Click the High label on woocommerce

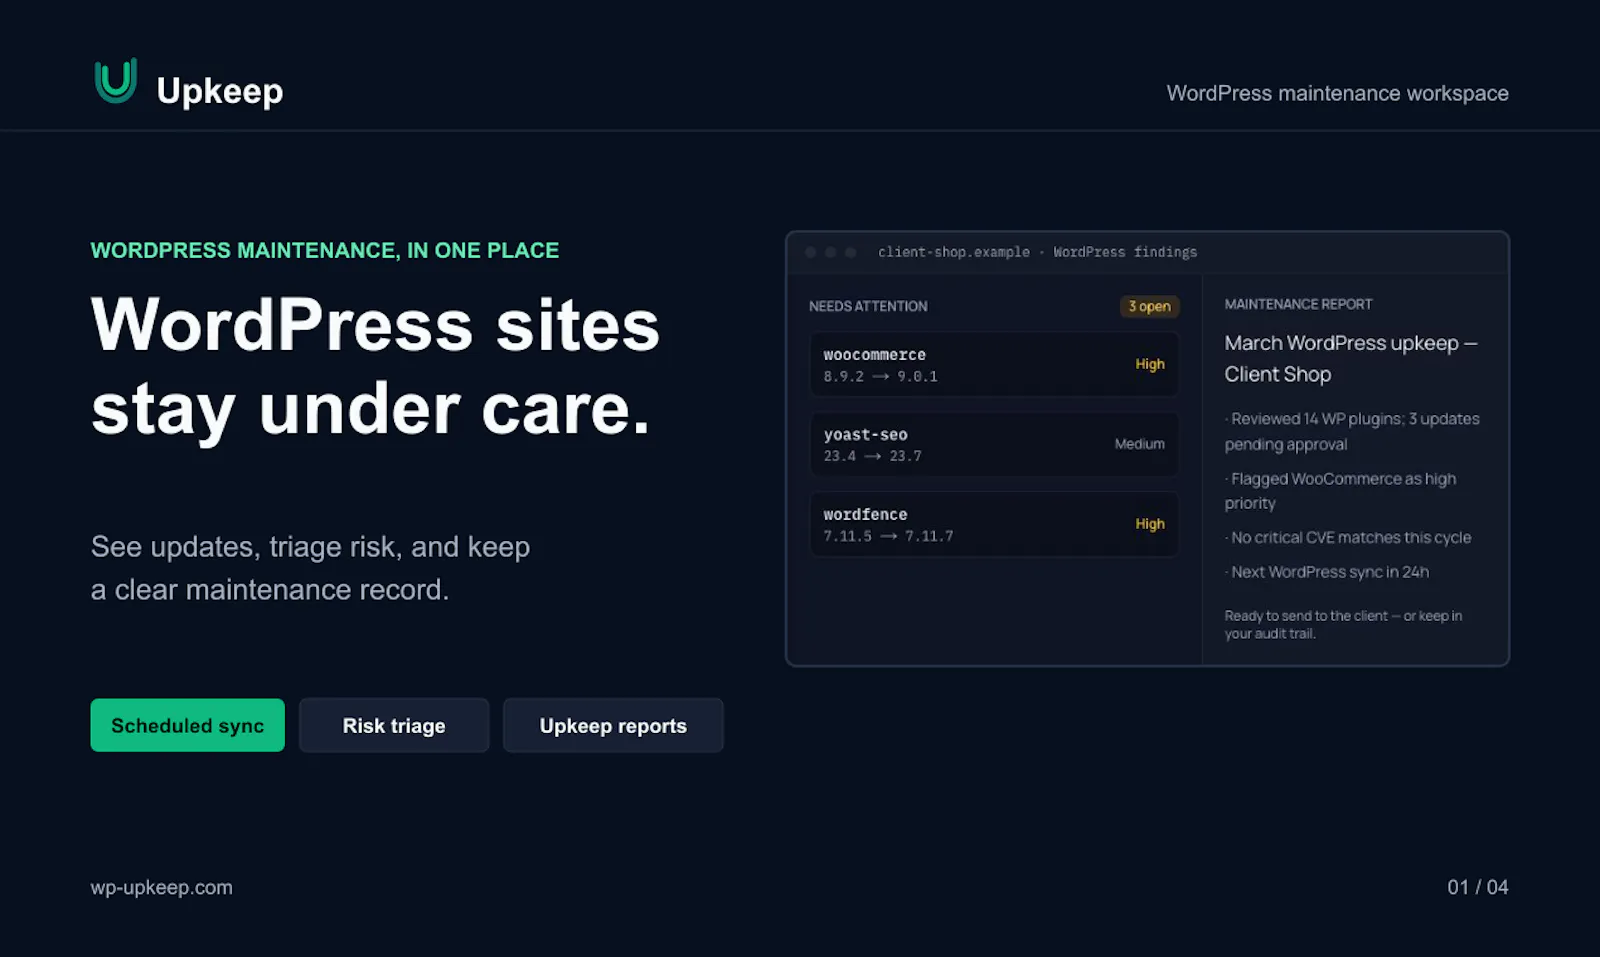(x=1150, y=364)
